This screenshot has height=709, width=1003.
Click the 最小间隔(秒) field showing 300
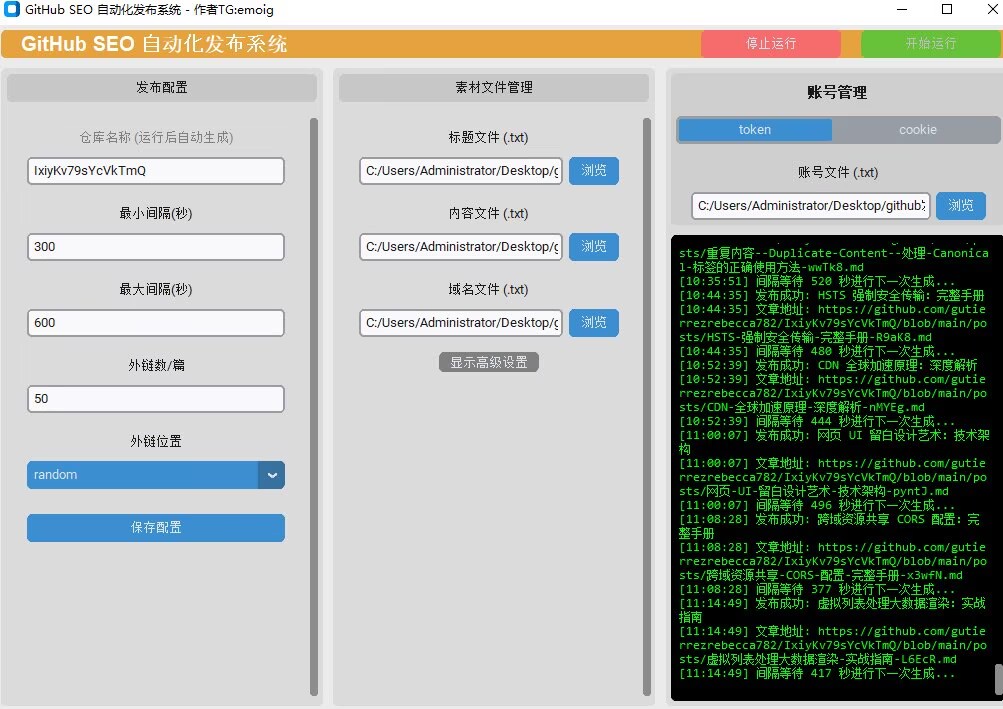pyautogui.click(x=155, y=247)
